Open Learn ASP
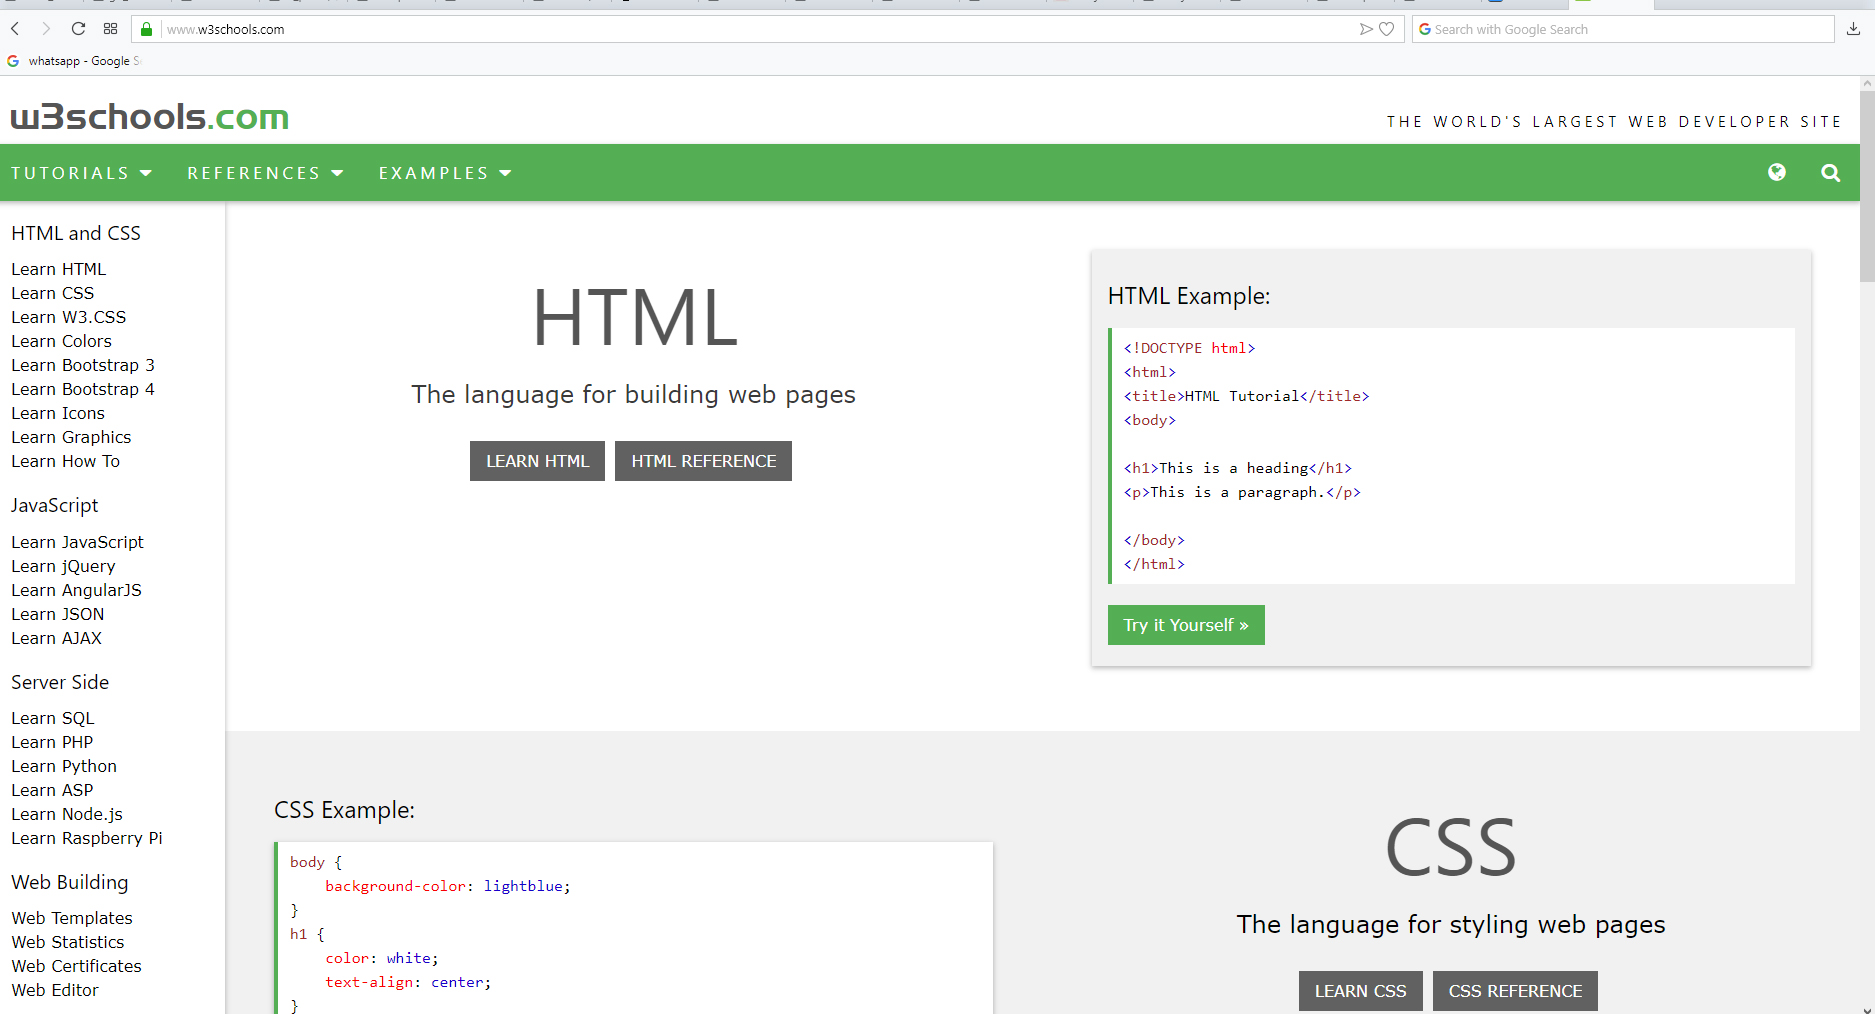 coord(52,790)
